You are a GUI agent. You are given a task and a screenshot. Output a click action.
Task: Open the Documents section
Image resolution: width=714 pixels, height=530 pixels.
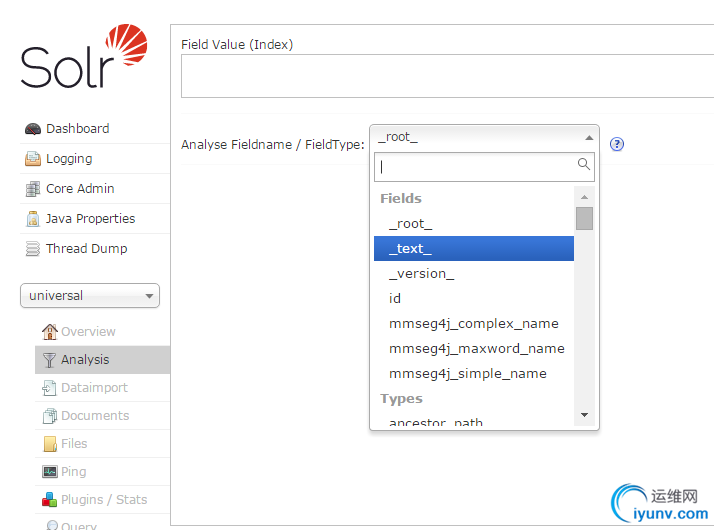coord(95,416)
